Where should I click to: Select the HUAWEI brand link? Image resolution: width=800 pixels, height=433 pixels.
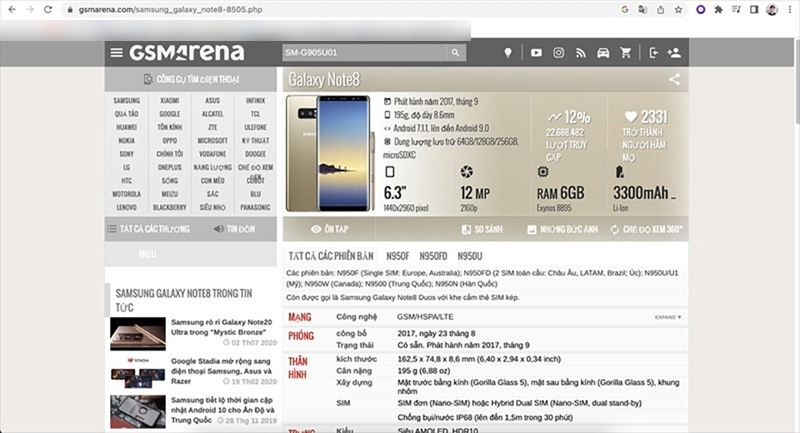point(127,127)
